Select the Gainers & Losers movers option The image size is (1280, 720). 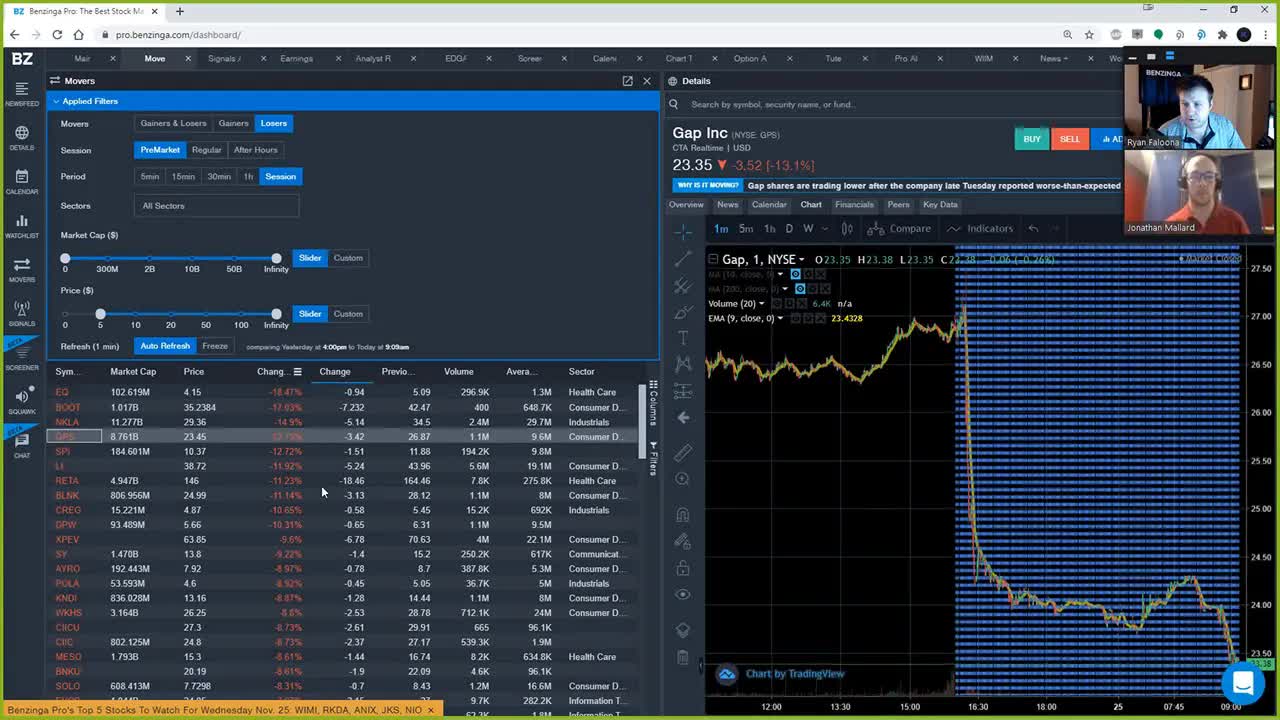pyautogui.click(x=173, y=124)
